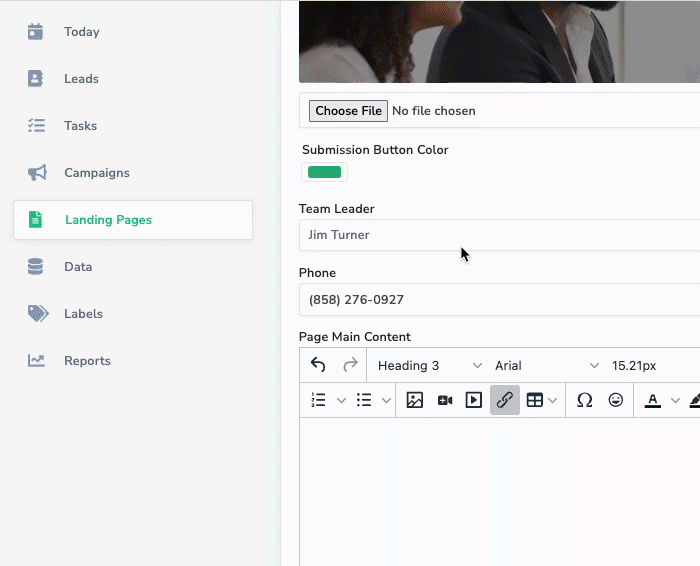View the Reports page

tap(88, 361)
